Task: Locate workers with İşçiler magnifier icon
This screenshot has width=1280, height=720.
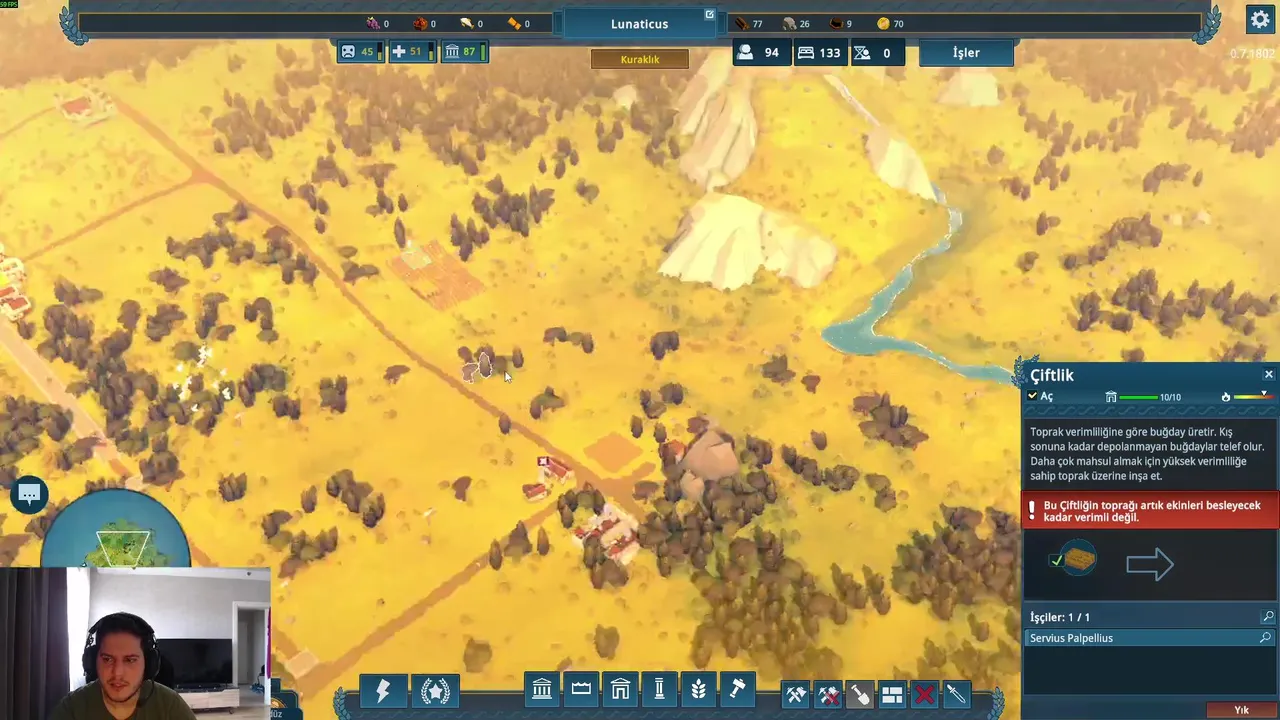Action: (1268, 617)
